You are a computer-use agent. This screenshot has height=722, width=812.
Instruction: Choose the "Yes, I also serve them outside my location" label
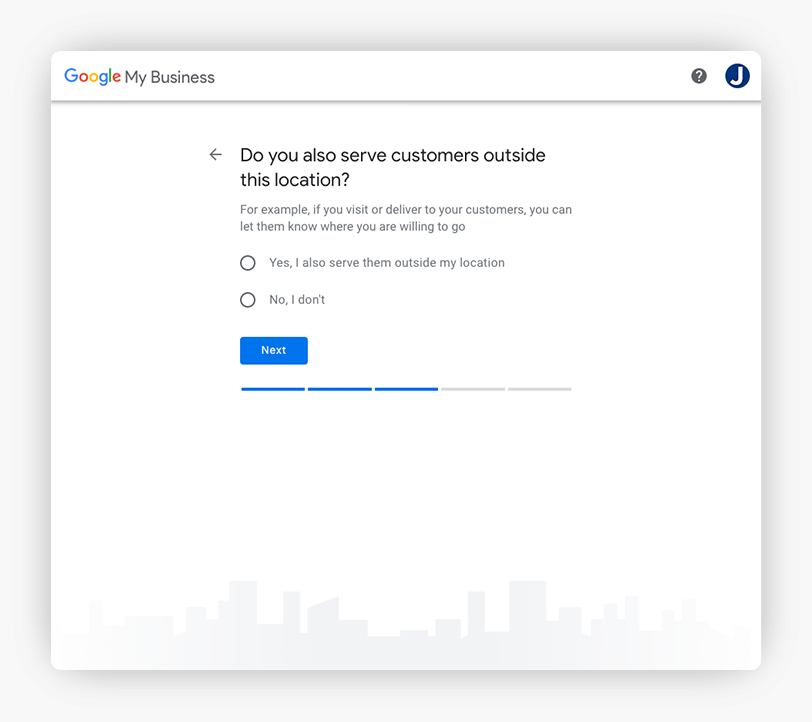click(x=386, y=263)
